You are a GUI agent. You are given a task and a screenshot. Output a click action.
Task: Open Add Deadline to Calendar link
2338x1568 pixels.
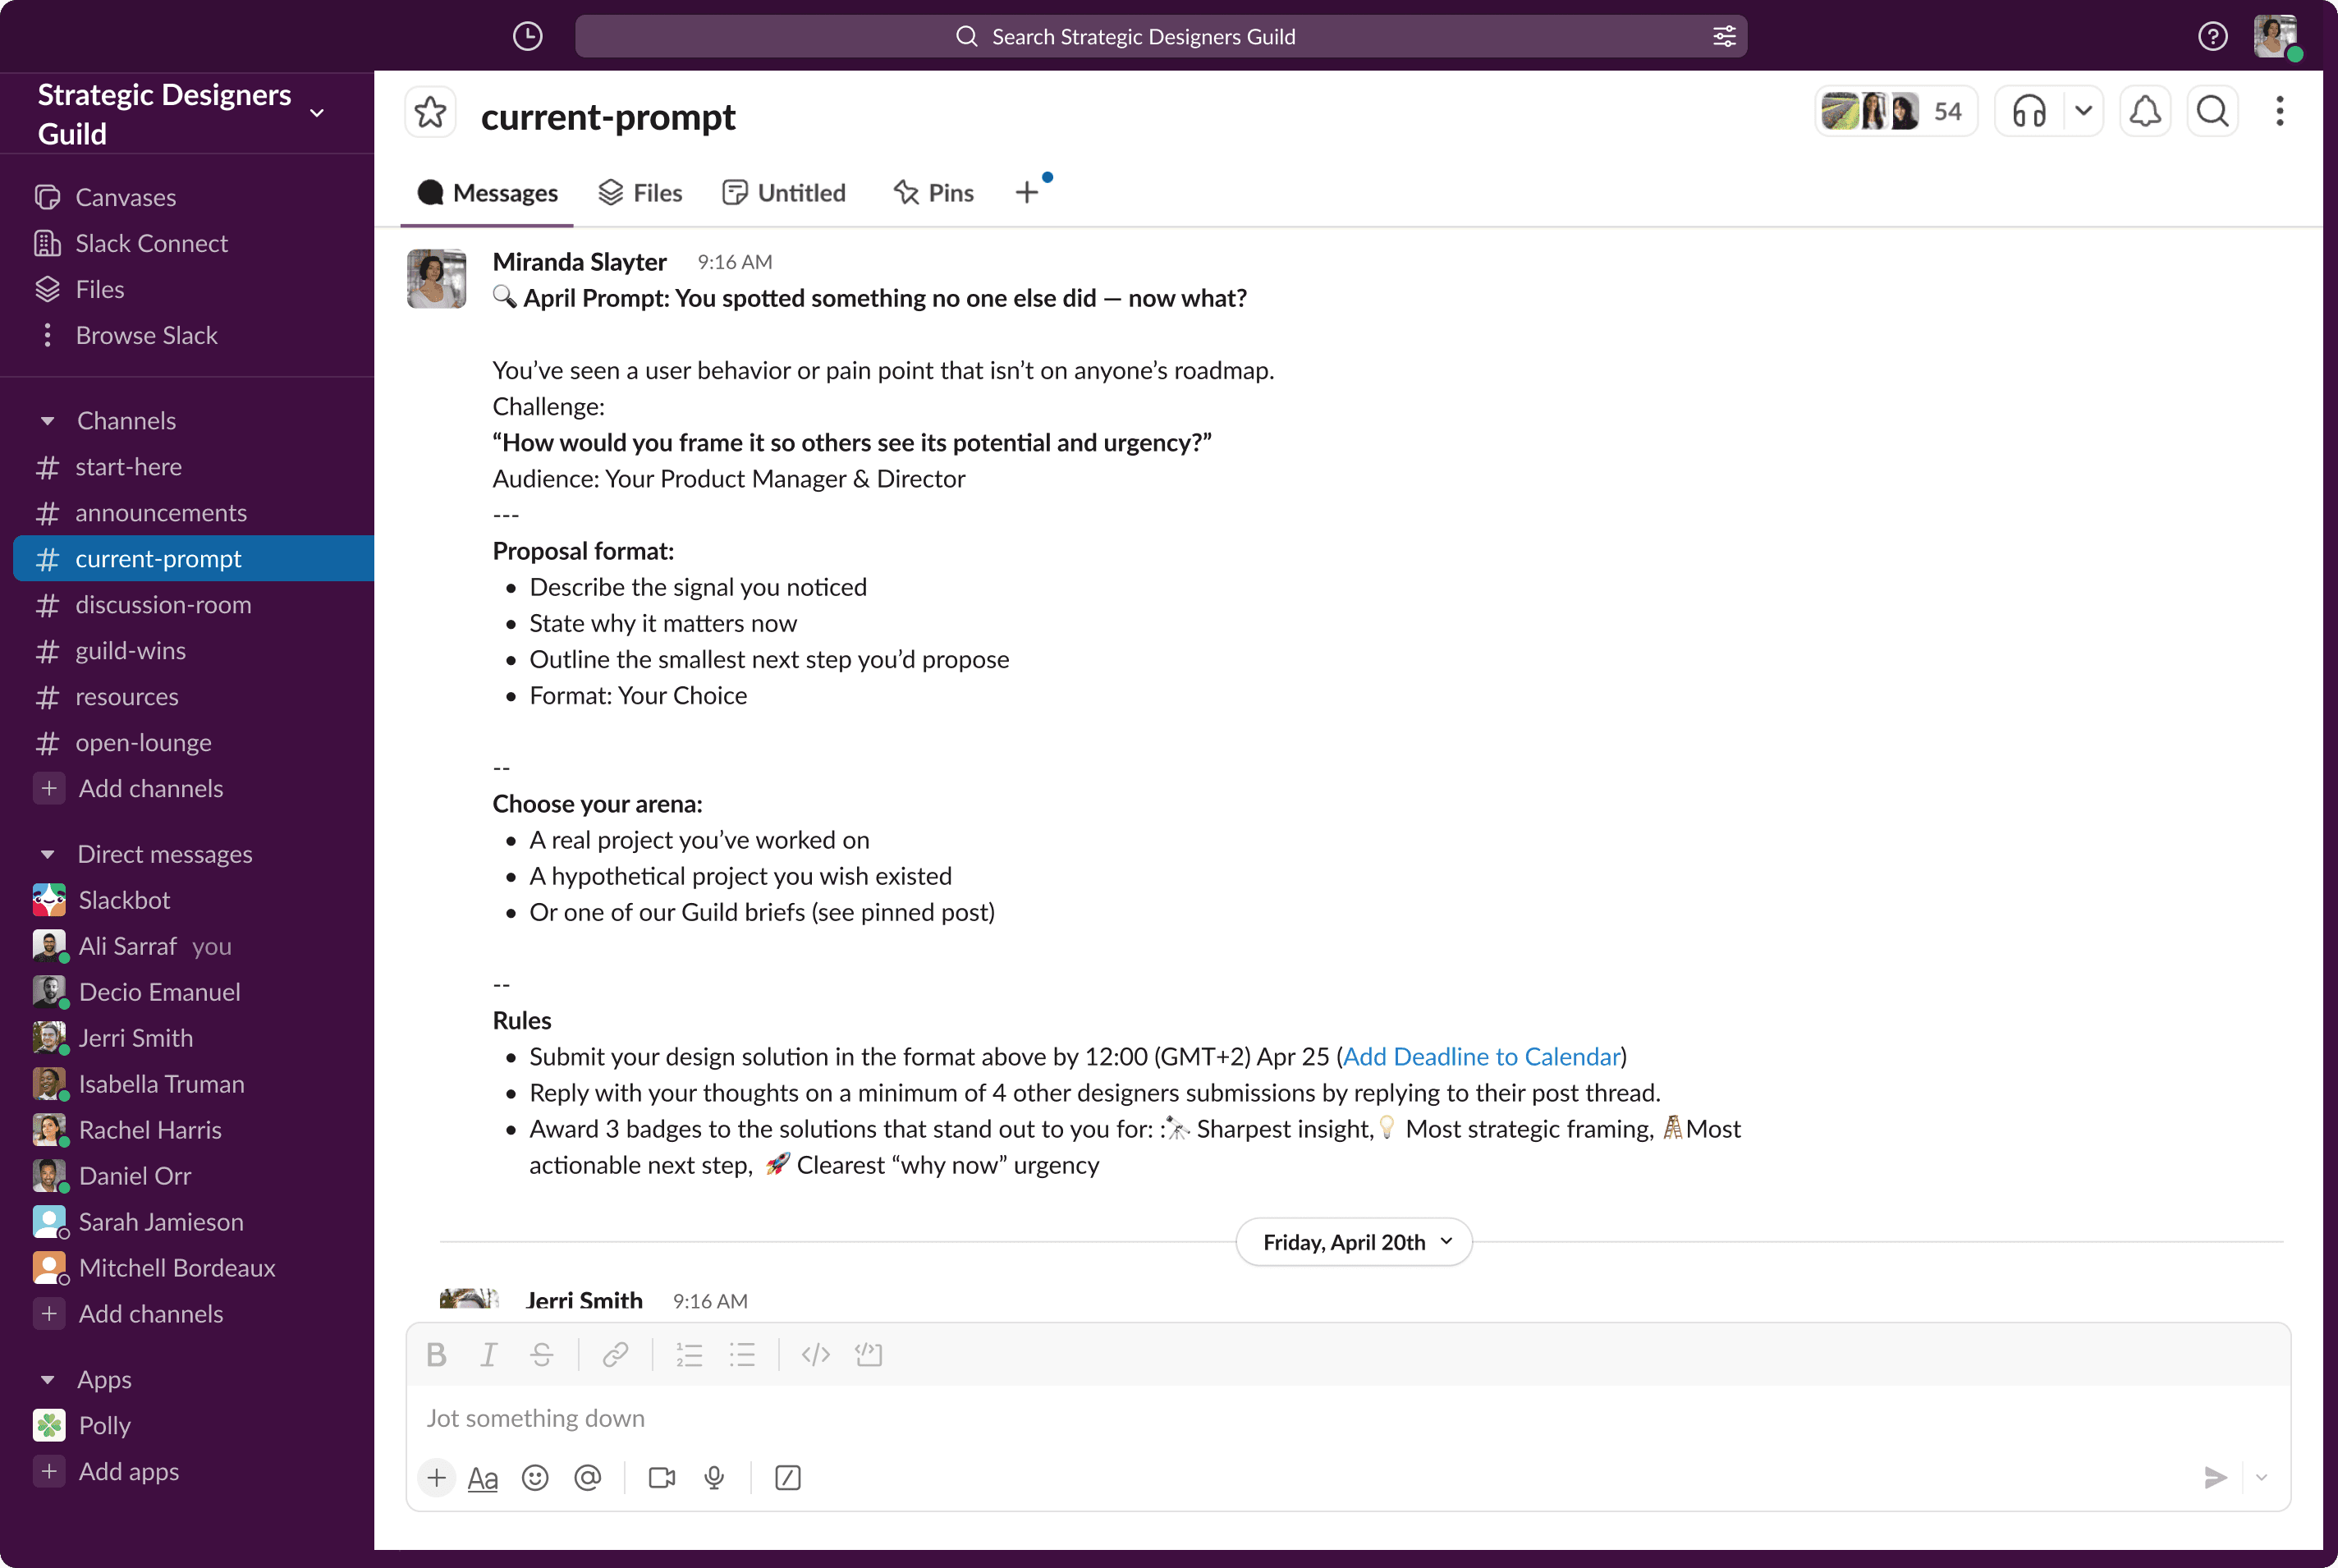click(1481, 1056)
